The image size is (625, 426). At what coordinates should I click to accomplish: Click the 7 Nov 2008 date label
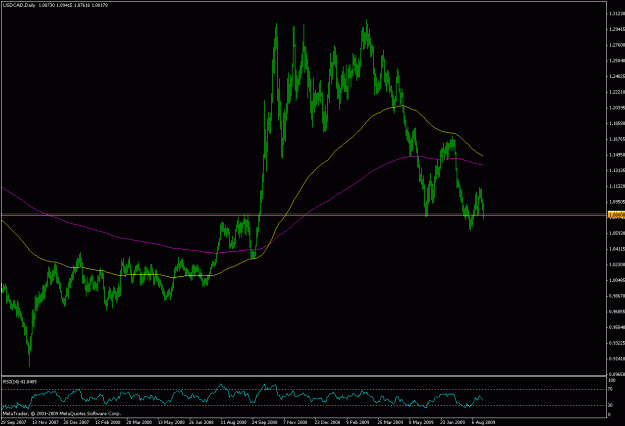[x=295, y=422]
